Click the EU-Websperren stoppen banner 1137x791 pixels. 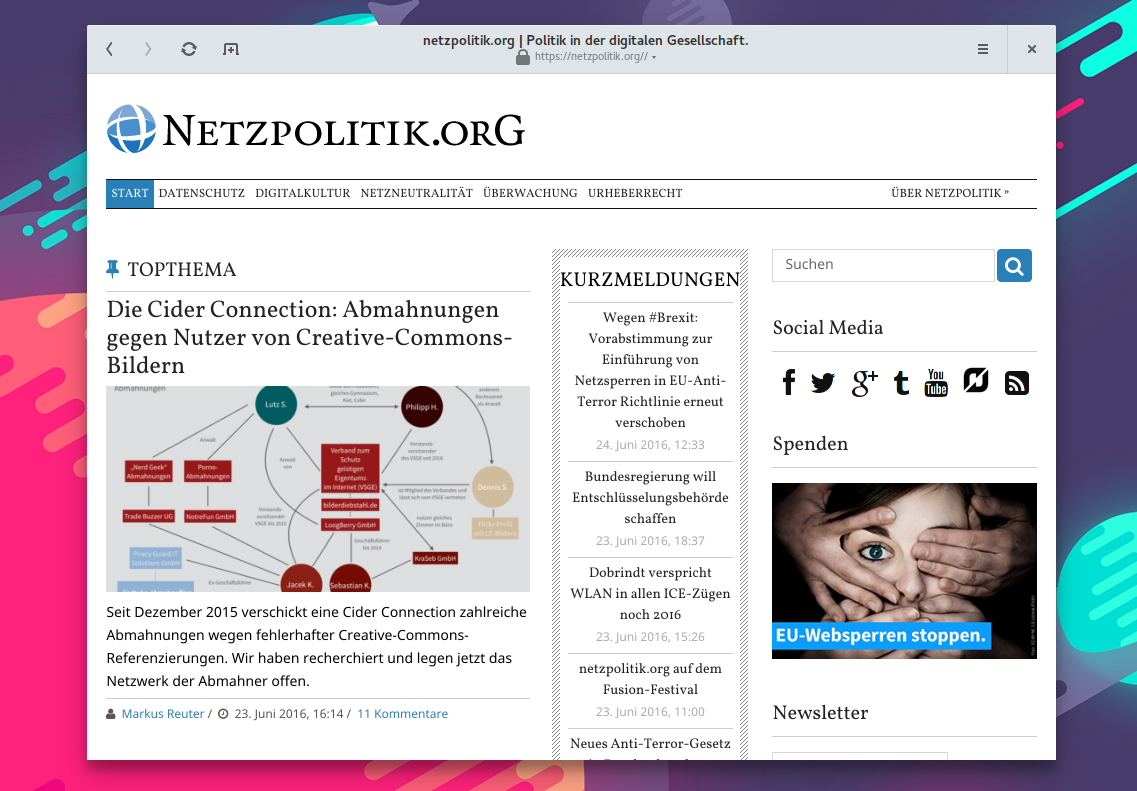click(904, 571)
